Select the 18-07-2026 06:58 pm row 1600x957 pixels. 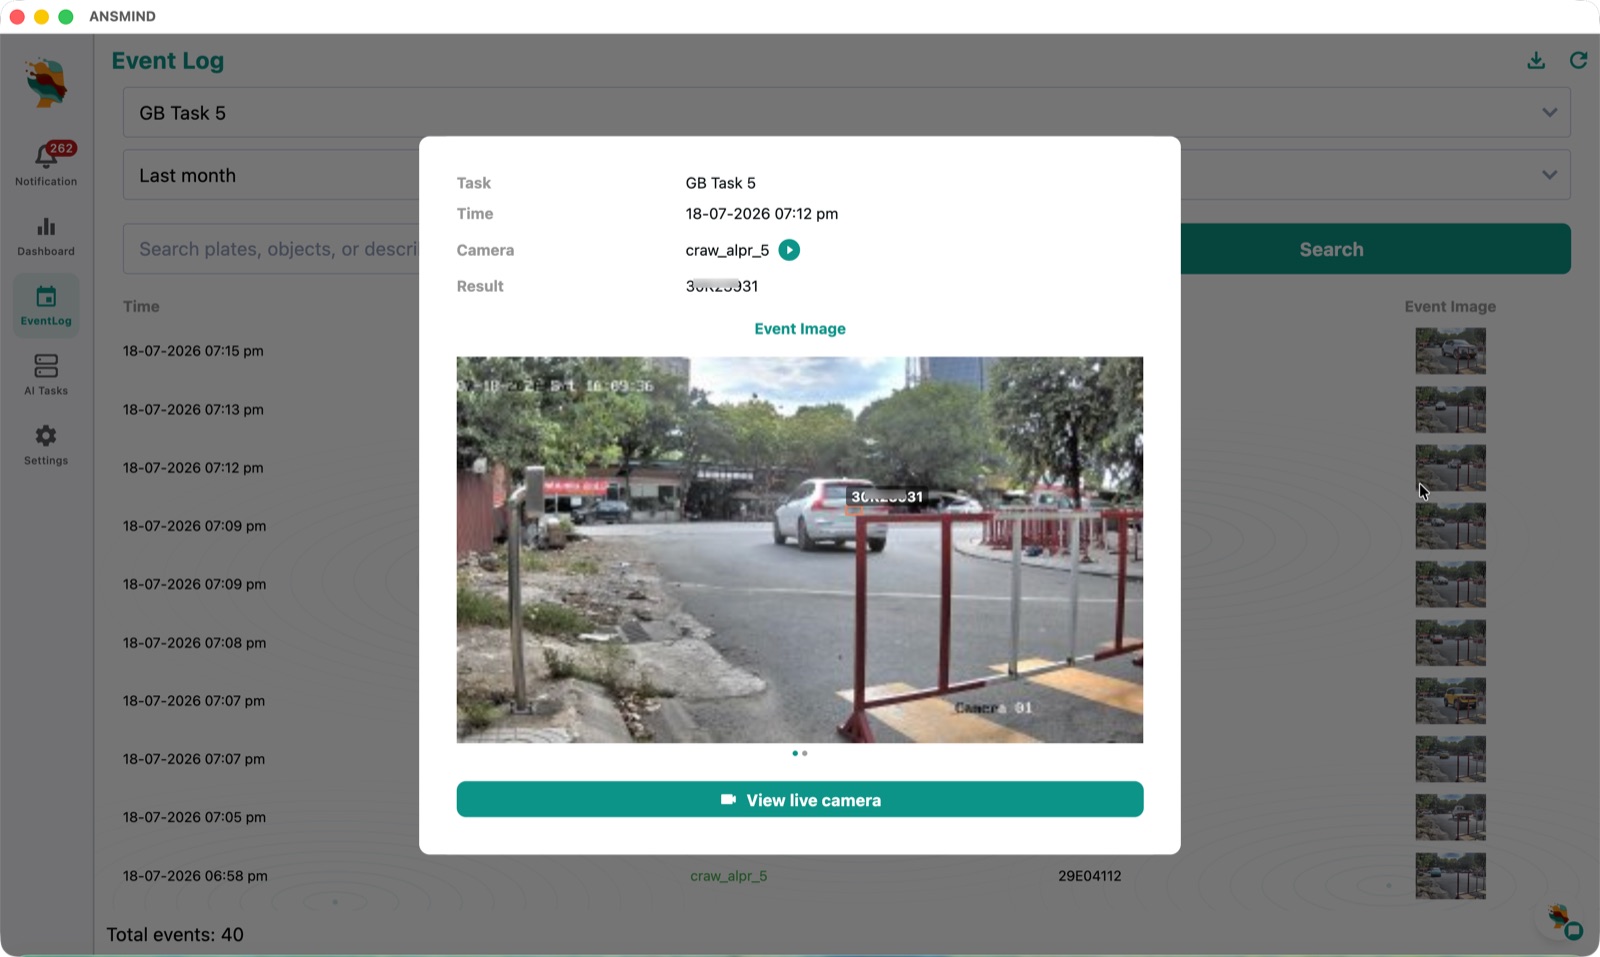[195, 876]
